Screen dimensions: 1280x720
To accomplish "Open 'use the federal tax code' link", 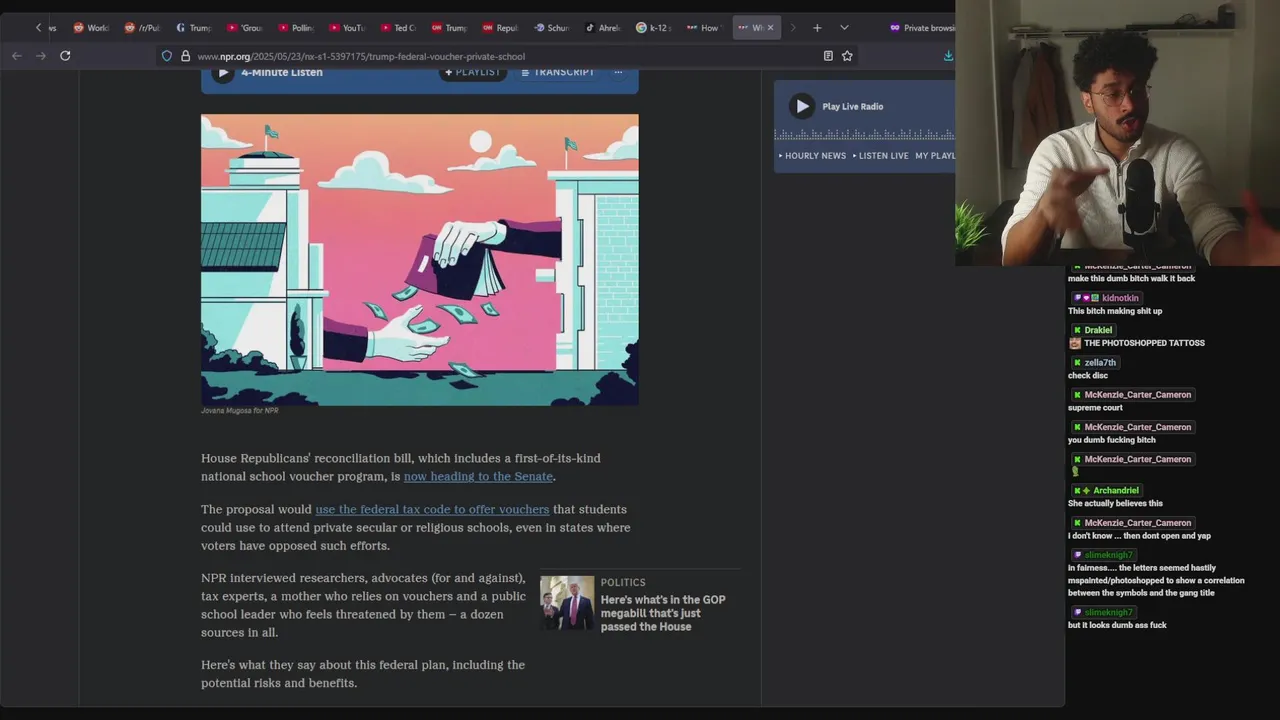I will [x=432, y=510].
